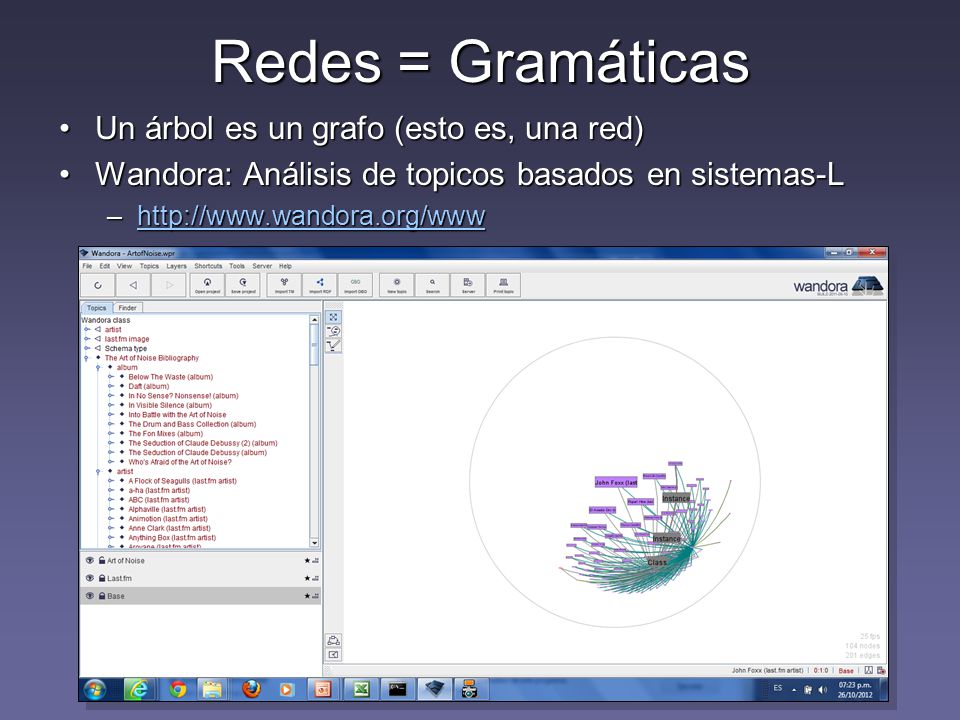Open the Topics menu
The image size is (960, 720).
149,266
